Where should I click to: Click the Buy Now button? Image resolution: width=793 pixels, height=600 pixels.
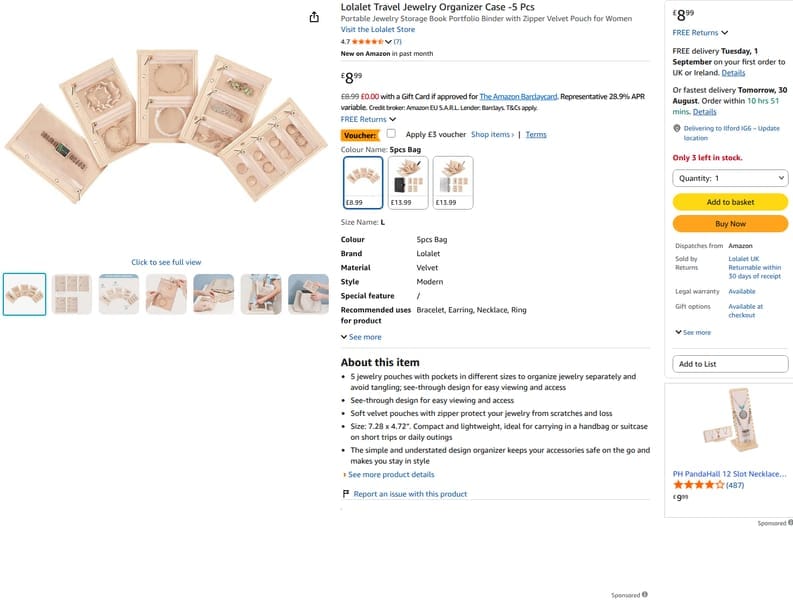coord(730,224)
